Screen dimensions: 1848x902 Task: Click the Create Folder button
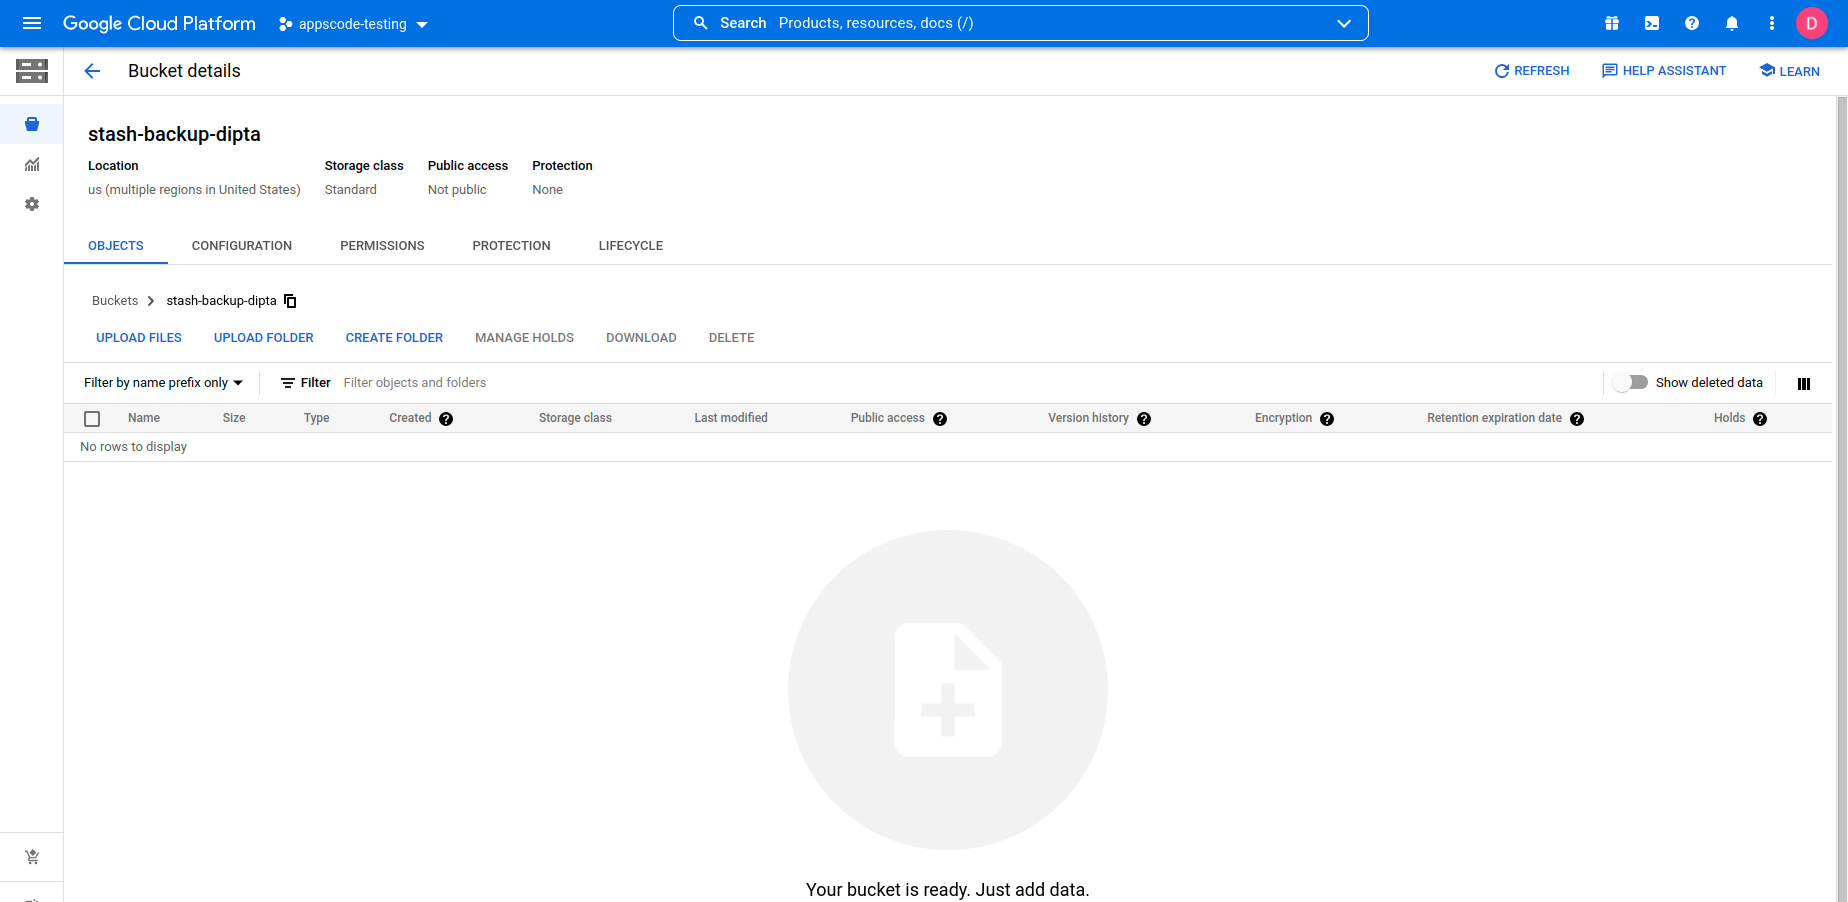point(394,338)
